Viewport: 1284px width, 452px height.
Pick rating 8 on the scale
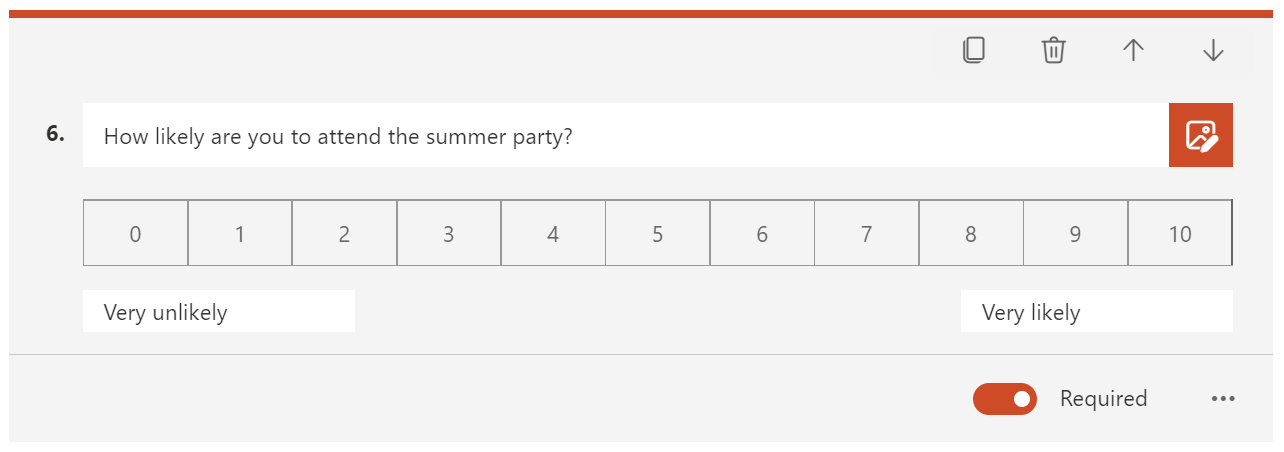click(971, 233)
